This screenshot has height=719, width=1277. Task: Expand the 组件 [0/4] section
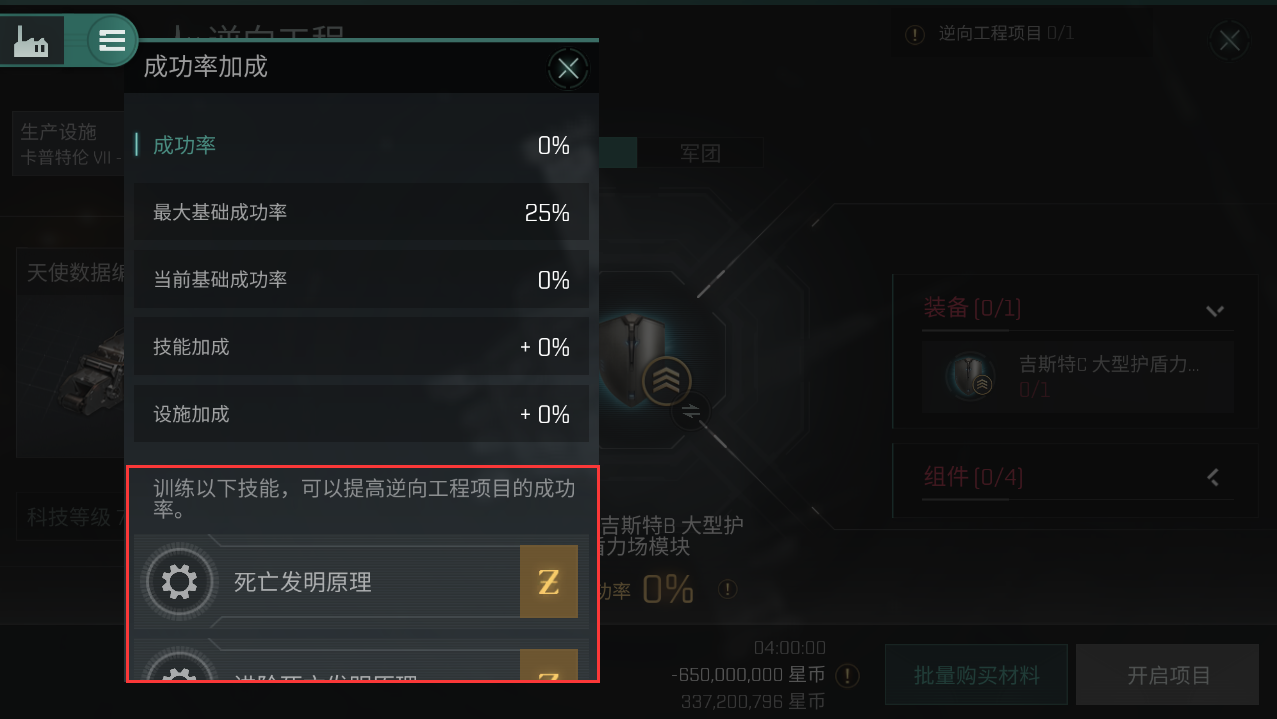(1214, 477)
